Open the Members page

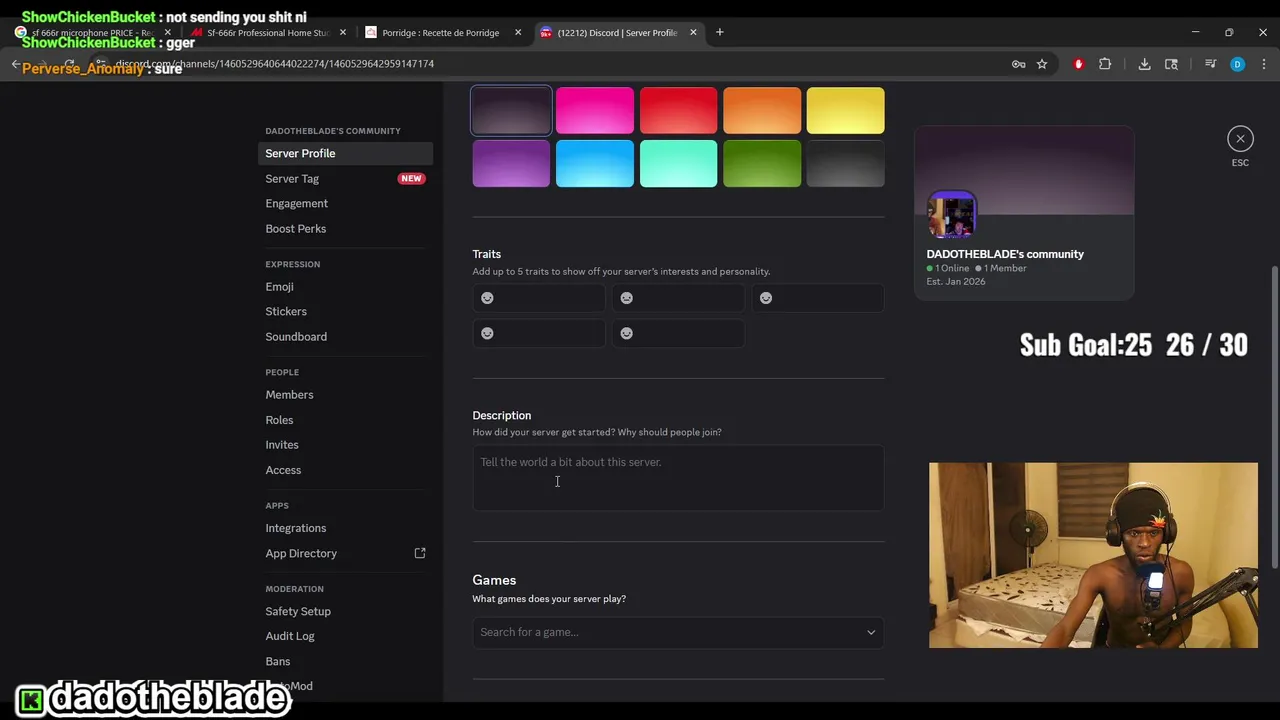point(345,394)
